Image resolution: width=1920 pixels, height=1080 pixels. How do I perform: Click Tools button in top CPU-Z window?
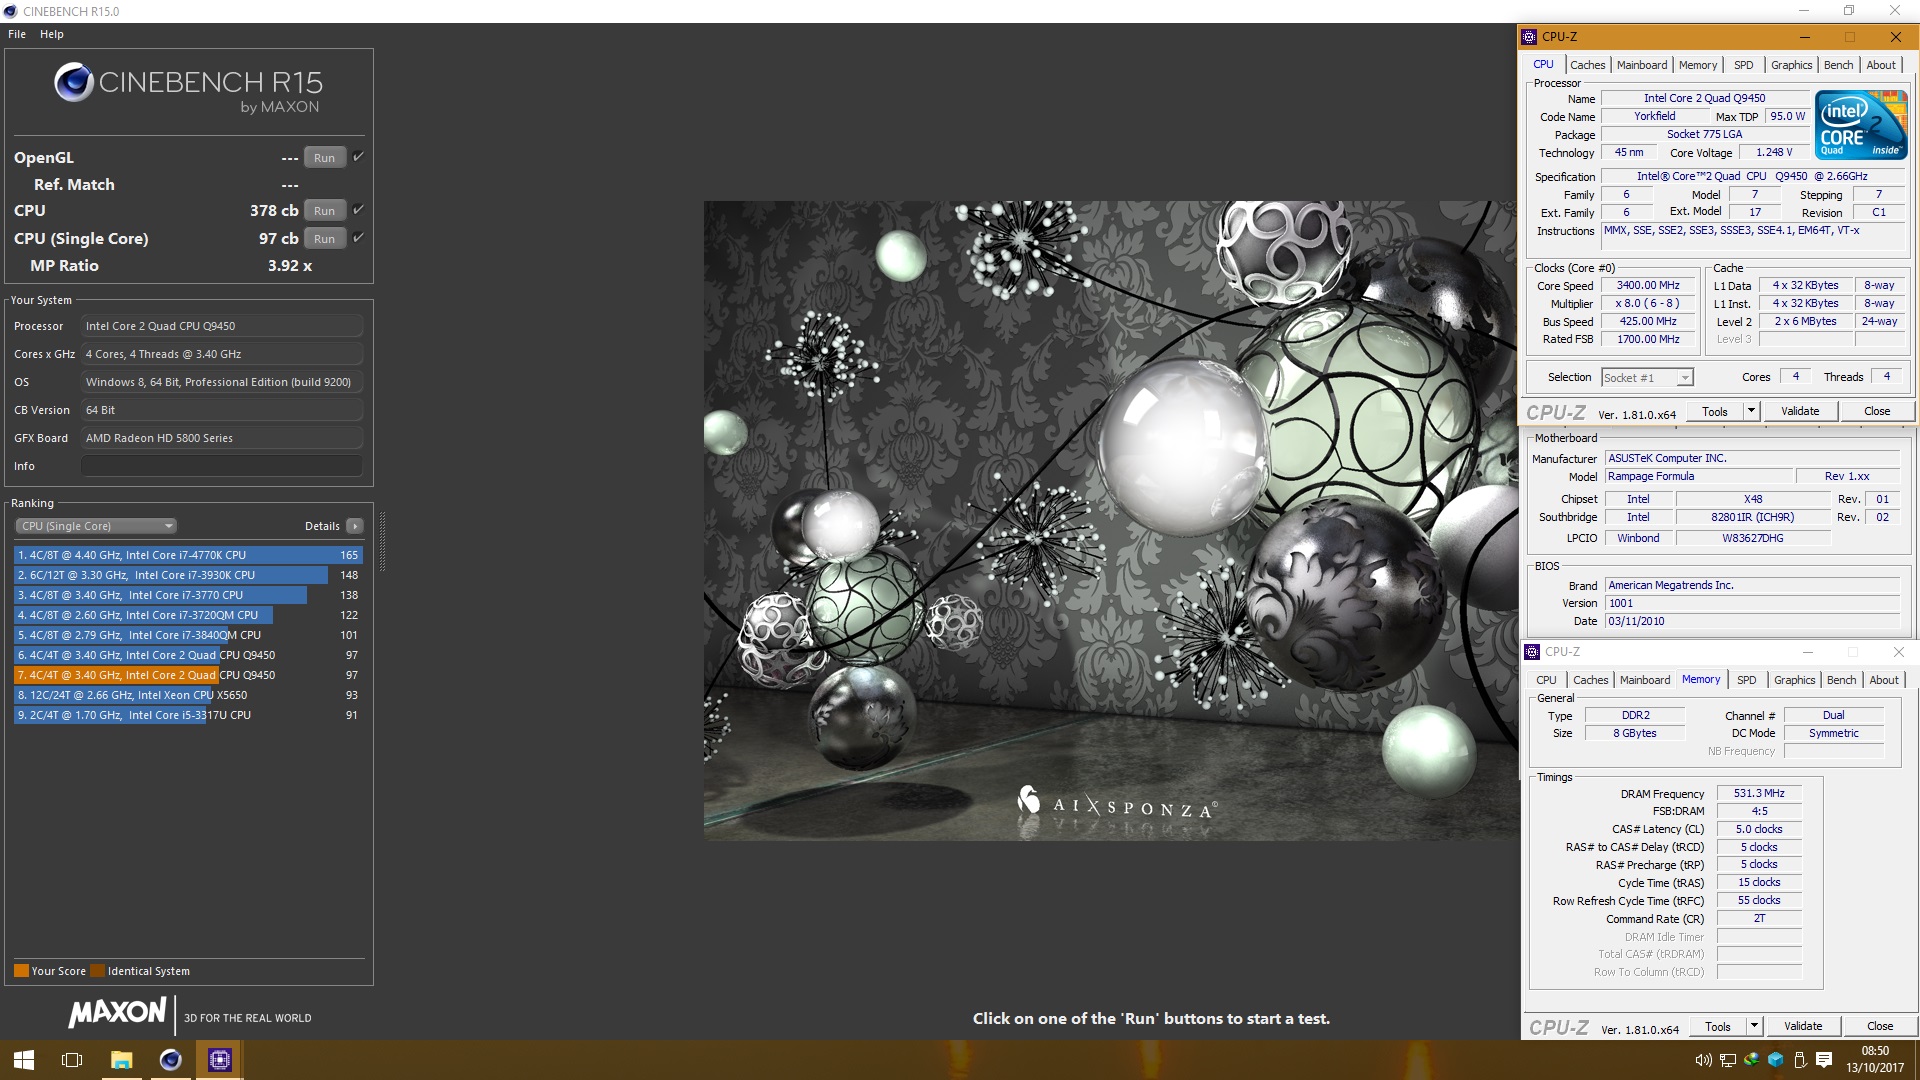(1715, 412)
